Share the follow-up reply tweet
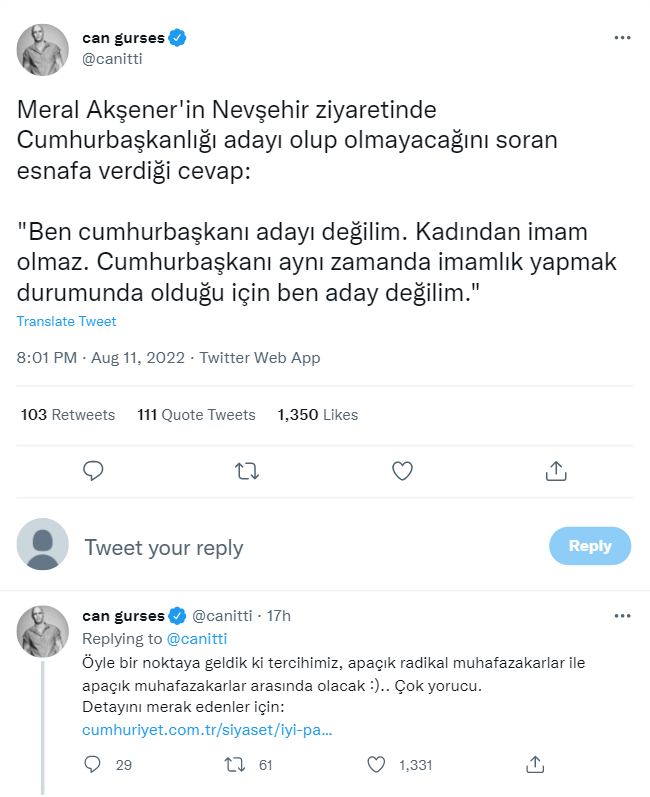The height and width of the screenshot is (797, 650). coord(534,765)
